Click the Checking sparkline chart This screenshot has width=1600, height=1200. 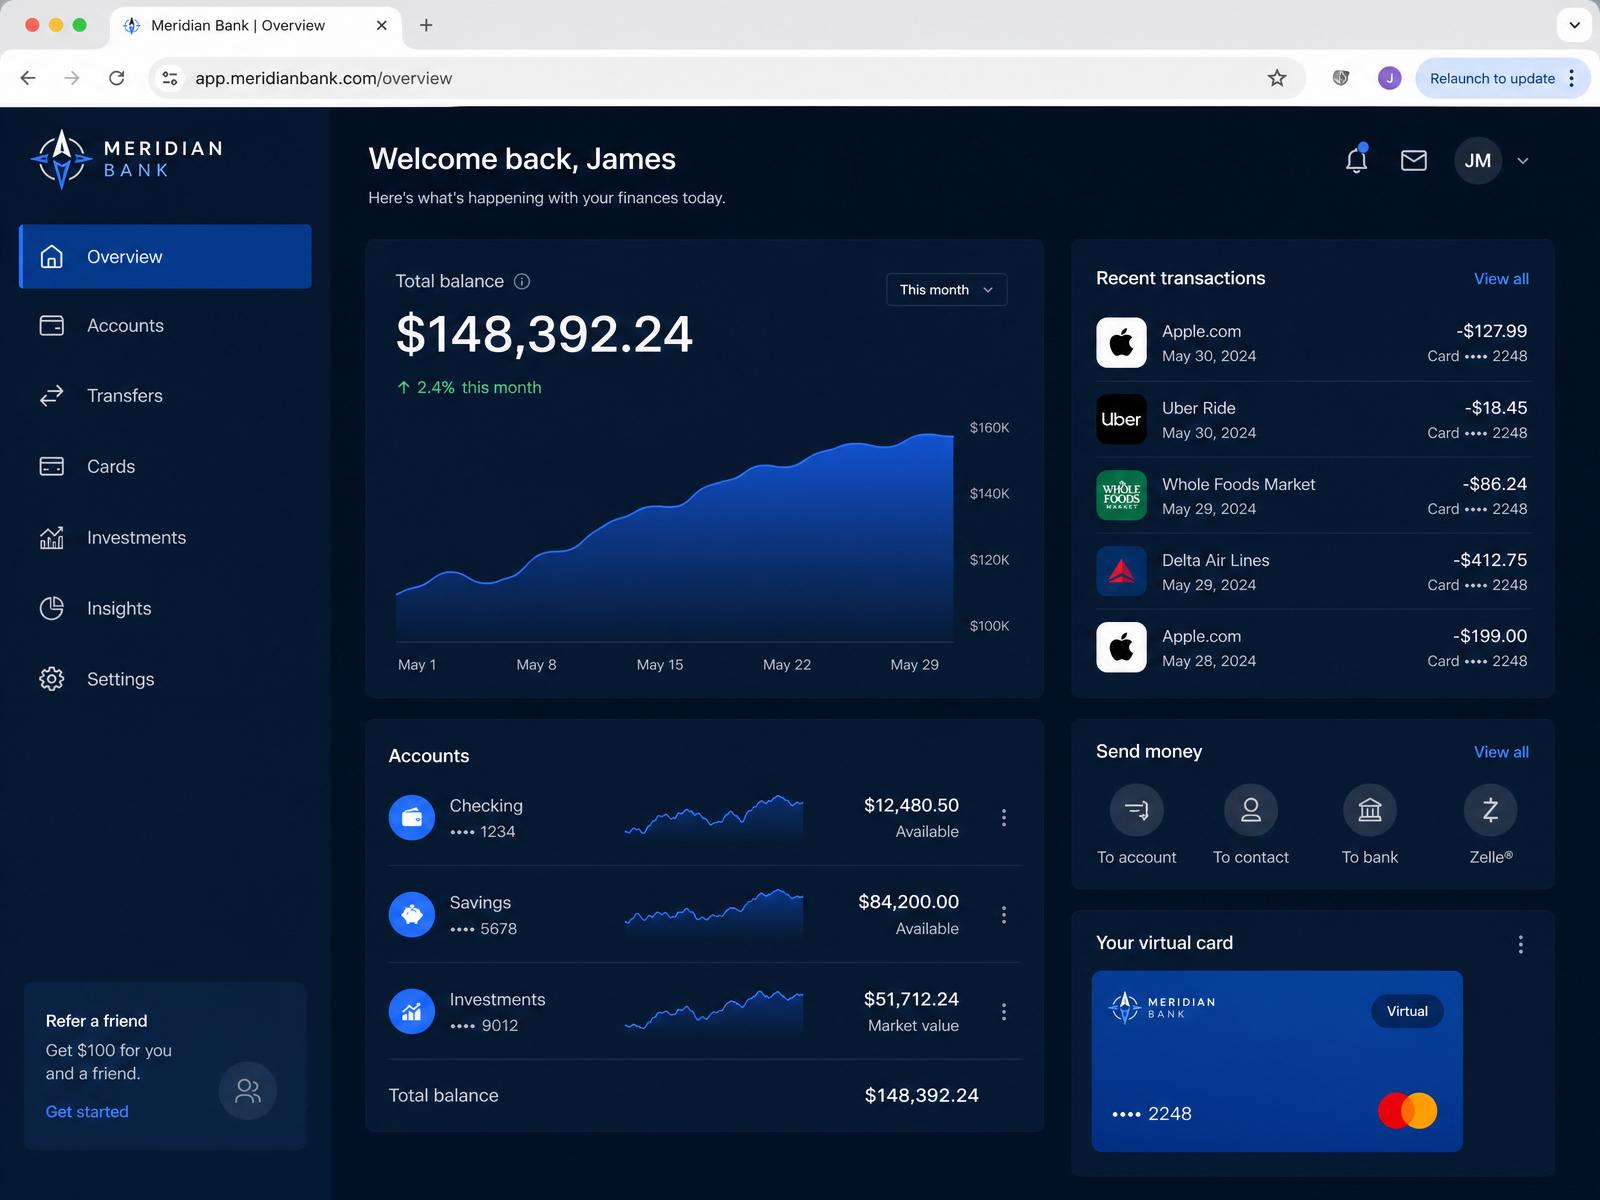(714, 816)
